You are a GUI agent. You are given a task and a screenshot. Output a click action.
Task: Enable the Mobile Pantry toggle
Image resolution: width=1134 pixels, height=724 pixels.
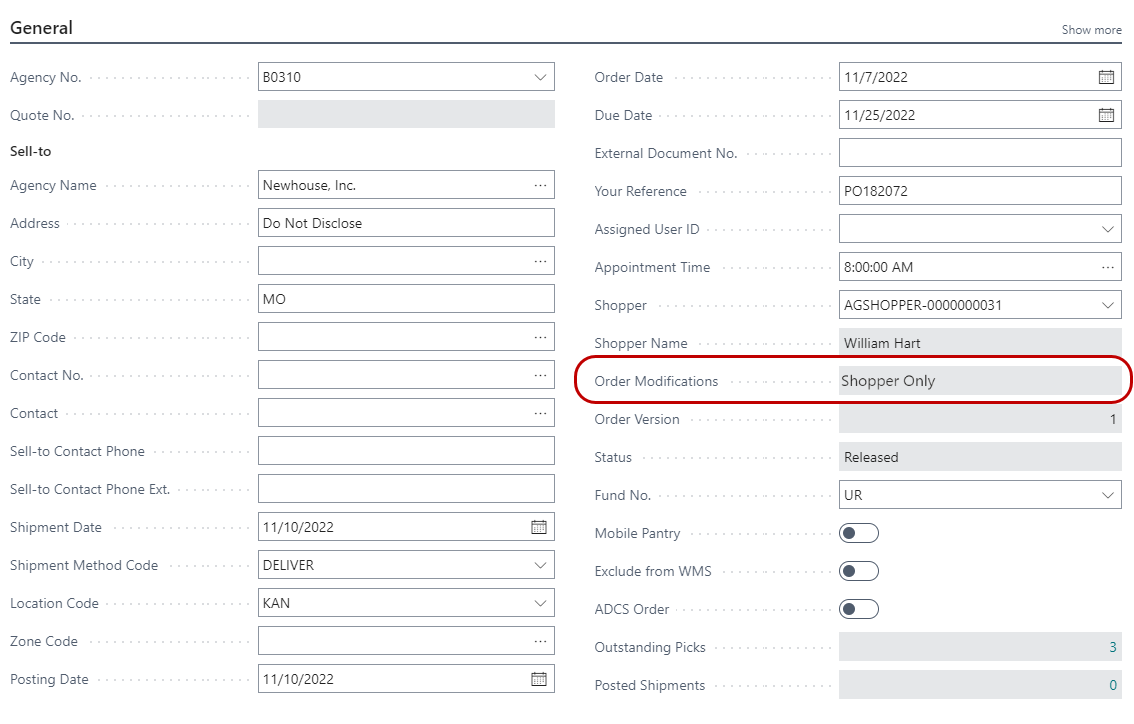click(x=859, y=533)
